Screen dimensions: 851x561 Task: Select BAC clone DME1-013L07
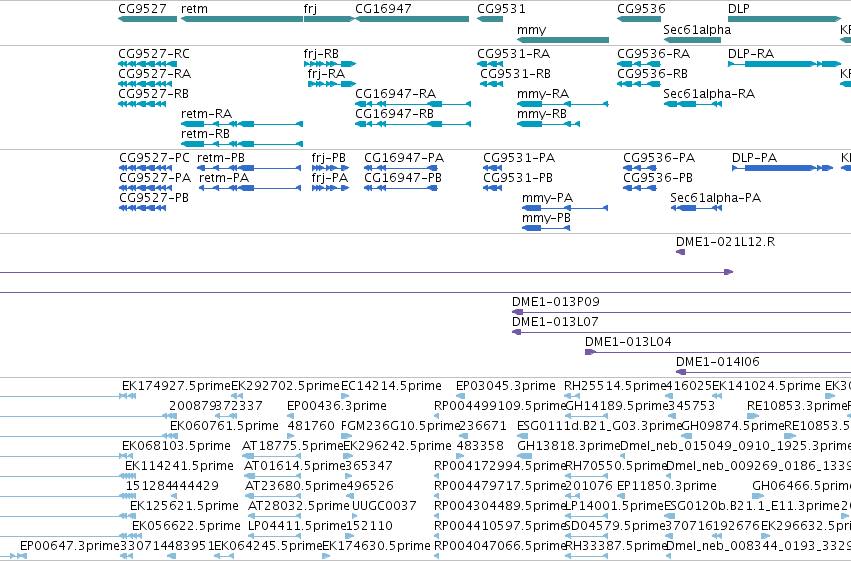(555, 322)
